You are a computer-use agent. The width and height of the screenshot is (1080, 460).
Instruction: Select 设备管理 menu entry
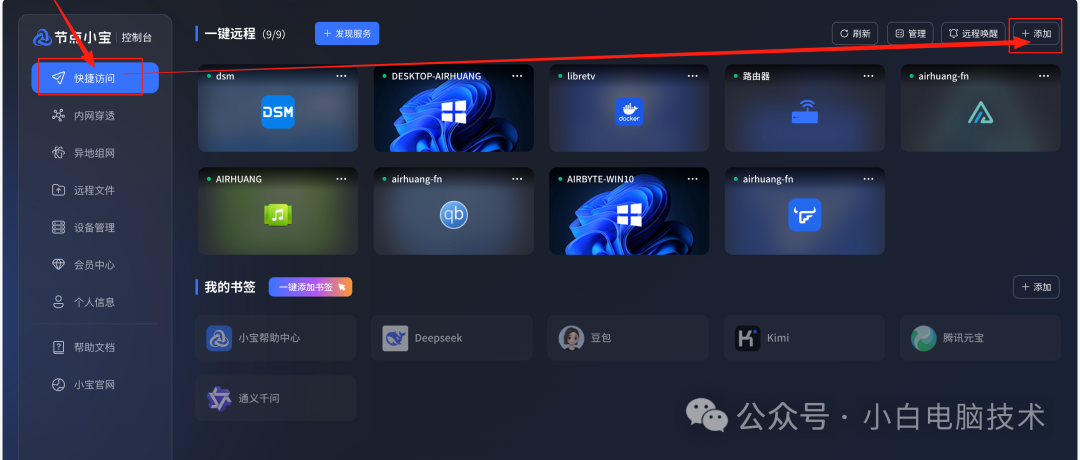pos(95,227)
